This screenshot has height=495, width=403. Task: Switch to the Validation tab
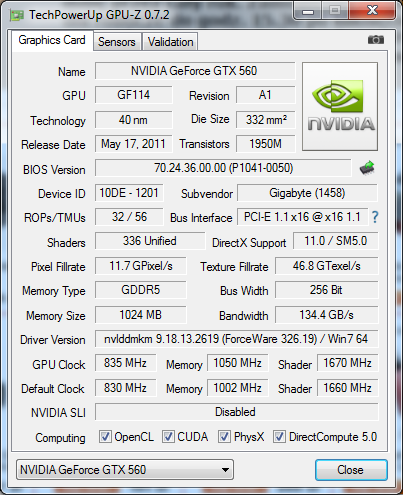170,42
